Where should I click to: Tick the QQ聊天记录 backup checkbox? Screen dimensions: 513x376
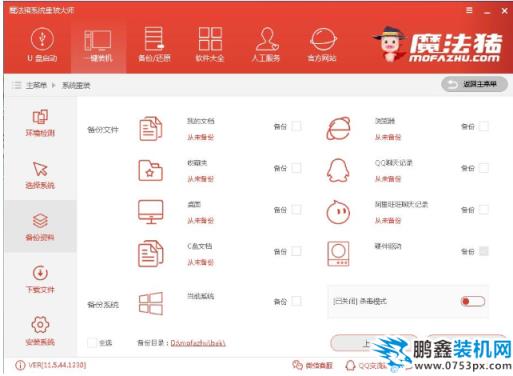tap(484, 168)
